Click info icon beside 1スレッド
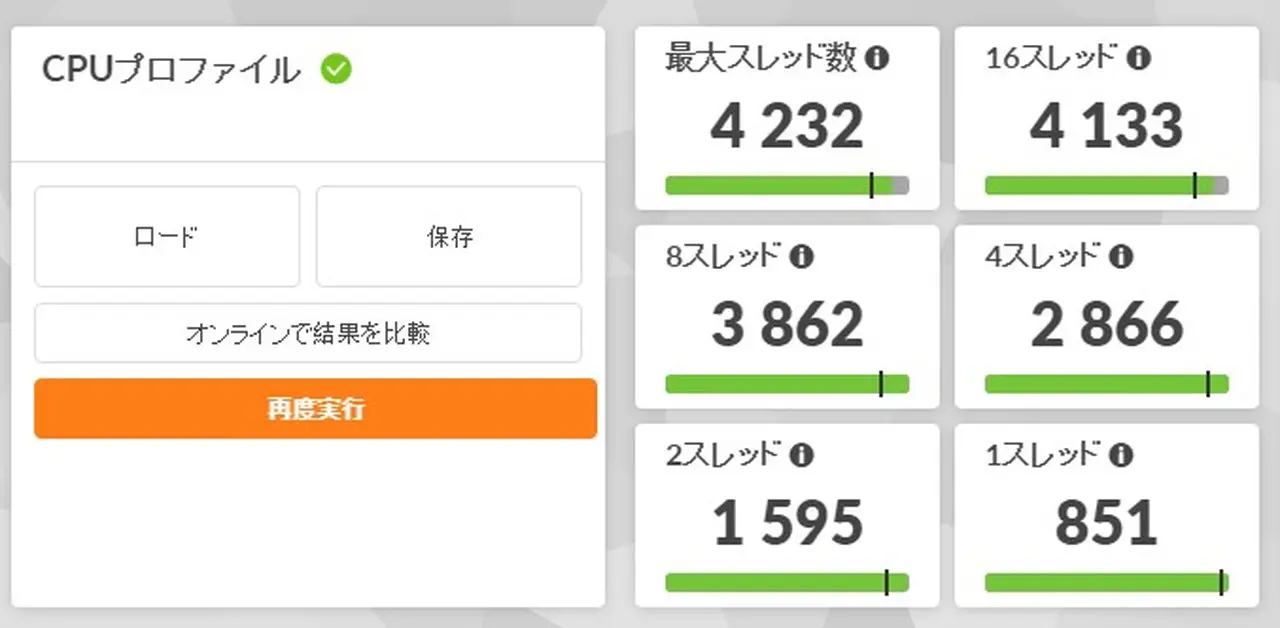Image resolution: width=1280 pixels, height=628 pixels. point(1122,456)
